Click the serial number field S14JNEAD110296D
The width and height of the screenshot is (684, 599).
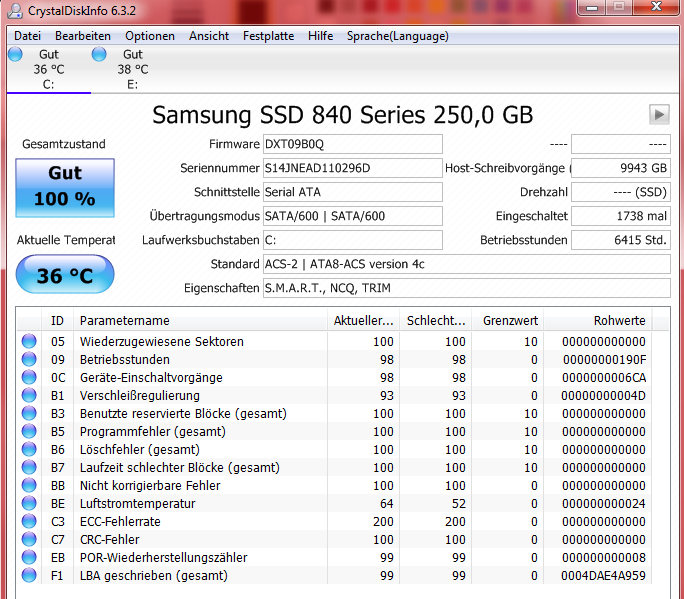point(352,168)
